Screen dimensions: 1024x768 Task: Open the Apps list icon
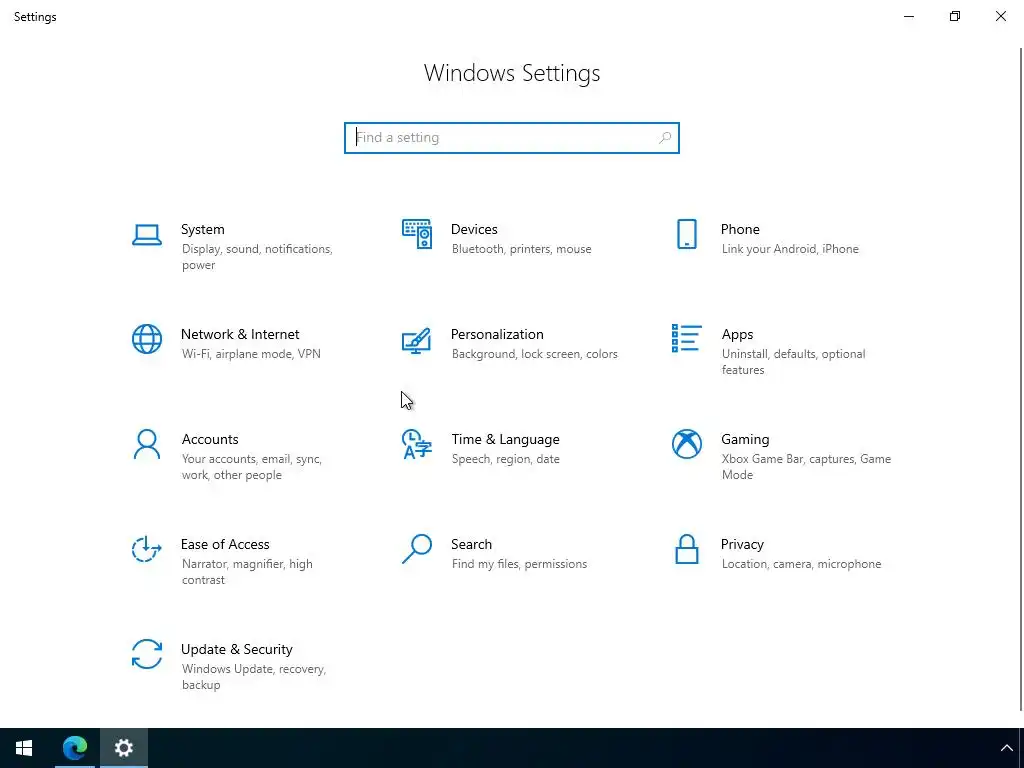(x=686, y=338)
